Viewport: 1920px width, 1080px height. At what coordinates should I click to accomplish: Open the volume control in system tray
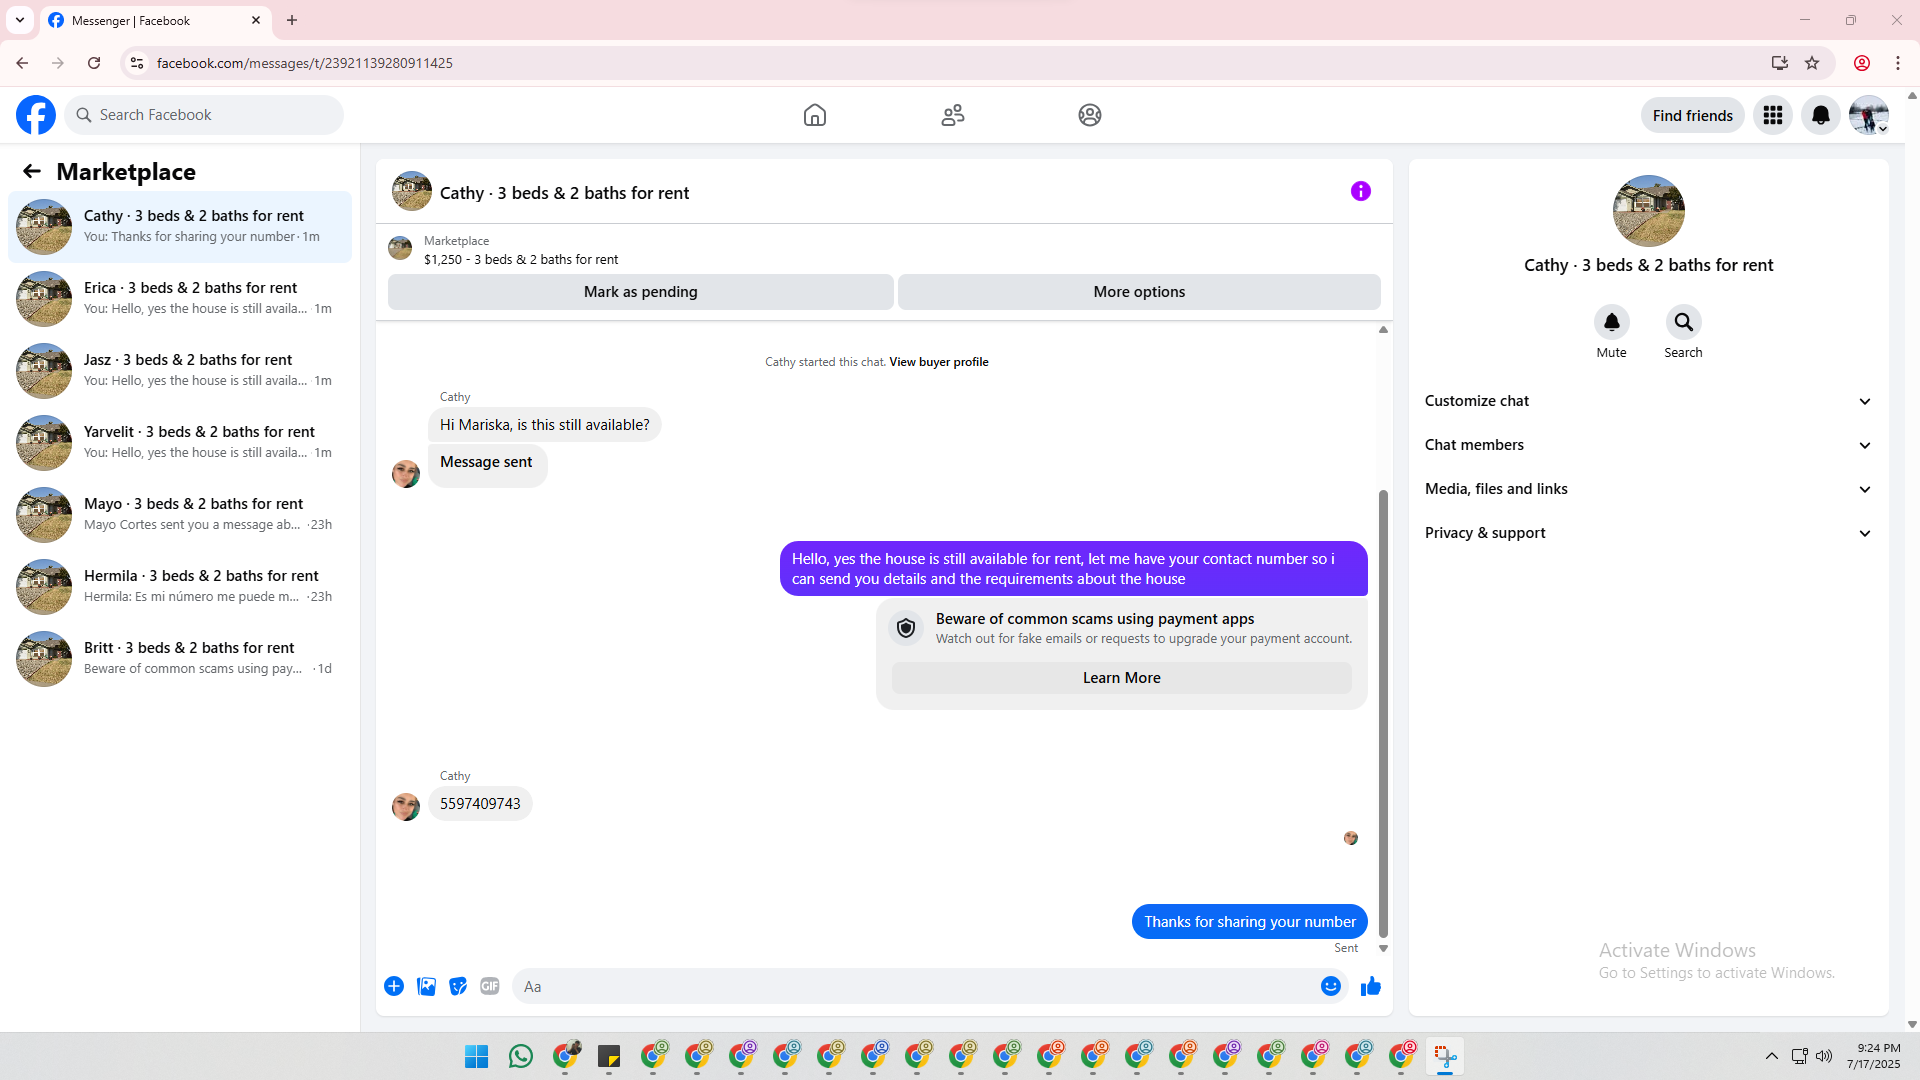click(1824, 1056)
